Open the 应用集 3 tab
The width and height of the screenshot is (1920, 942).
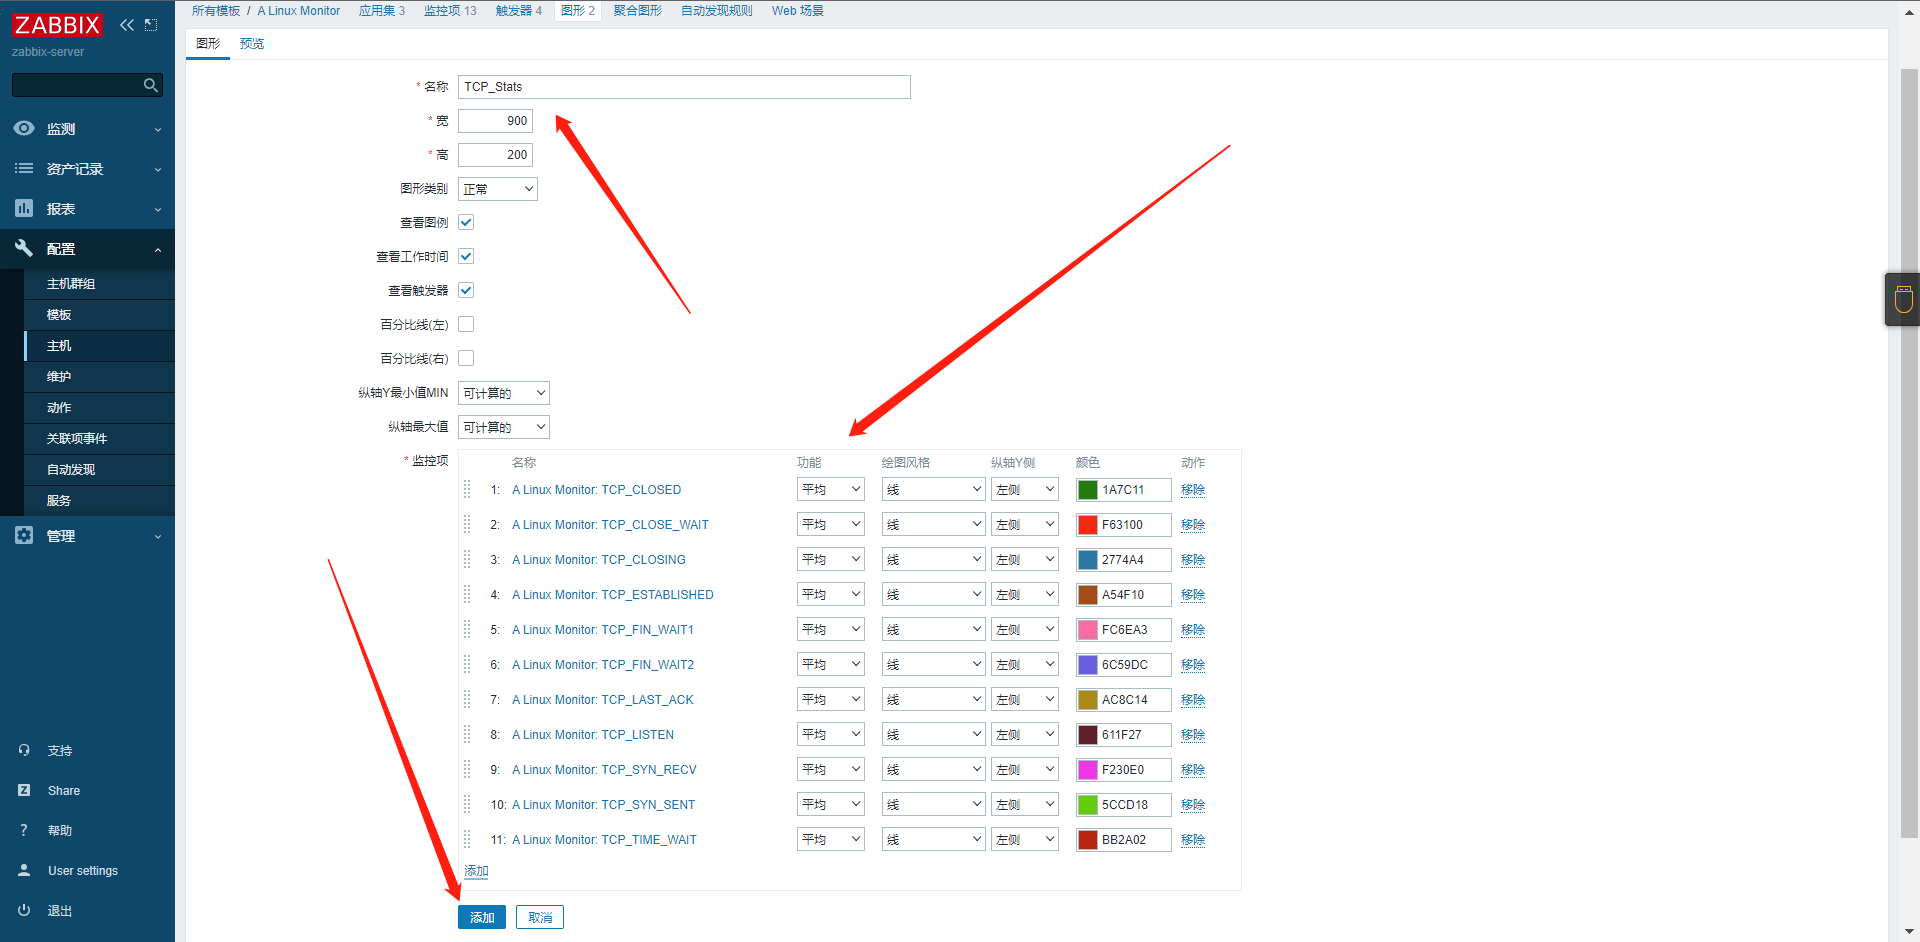point(382,11)
